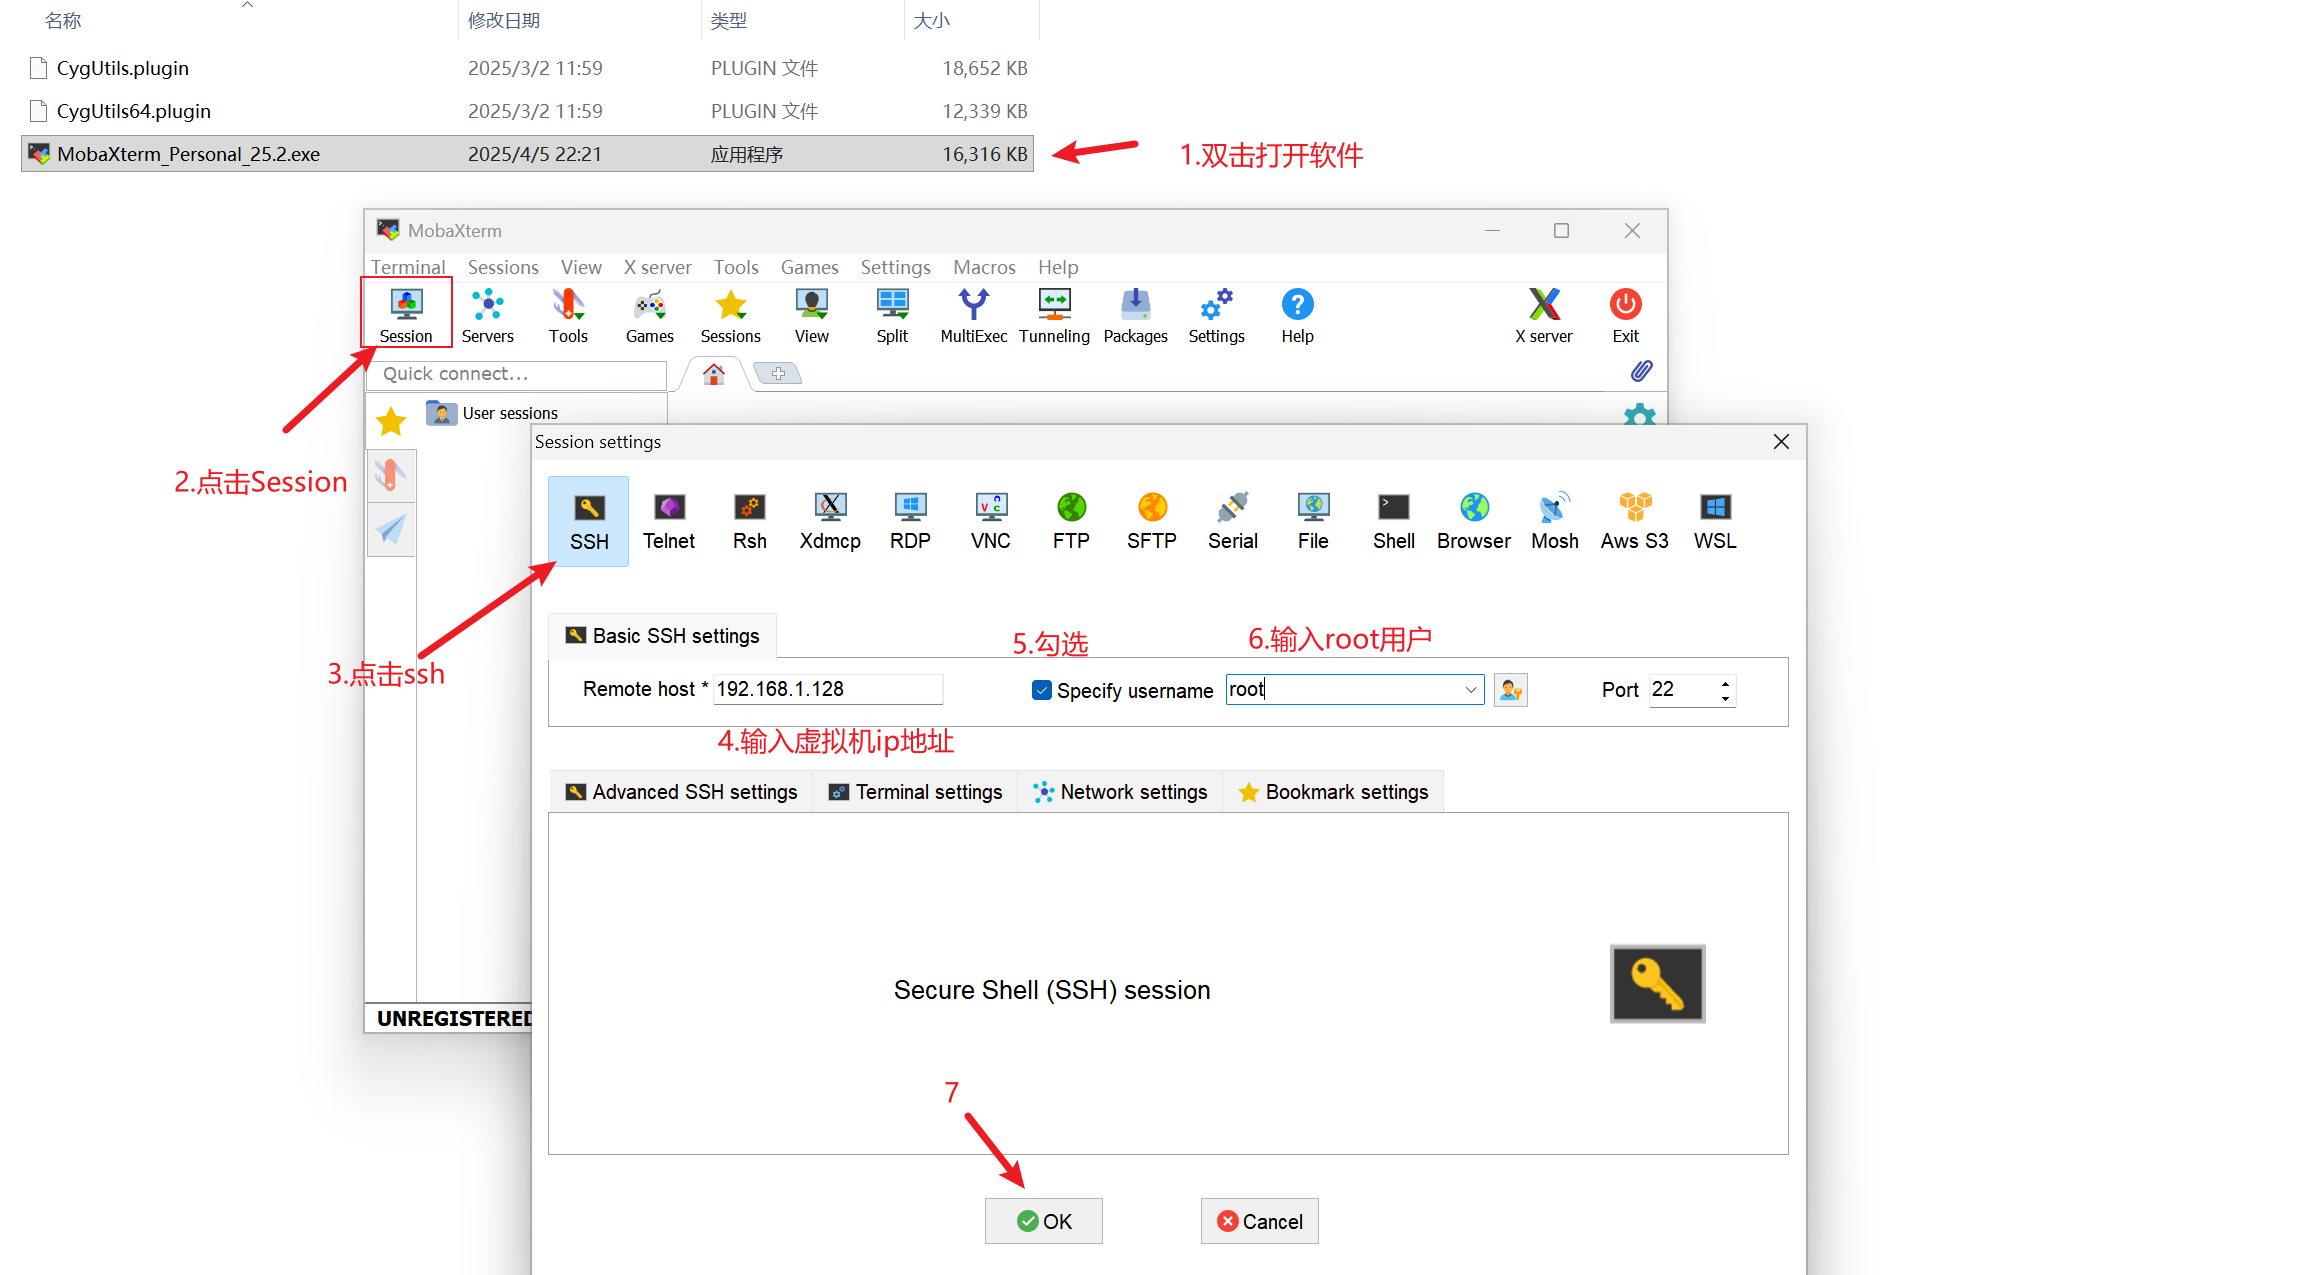This screenshot has width=2298, height=1275.
Task: Close the Session settings dialog
Action: (x=1781, y=442)
